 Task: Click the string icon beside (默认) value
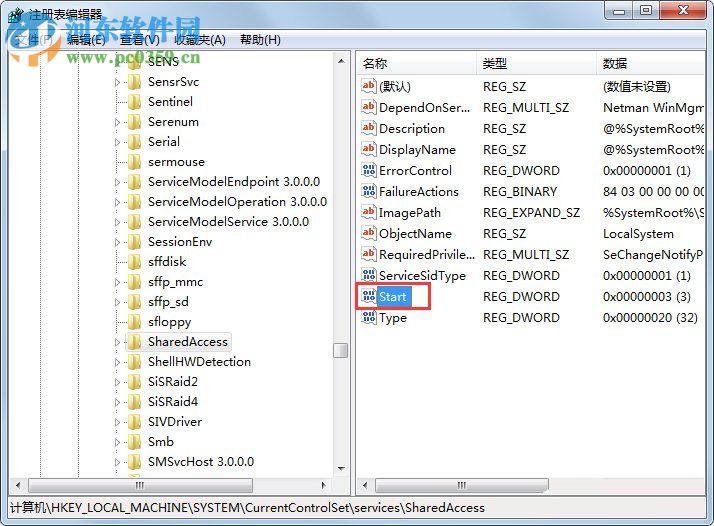tap(368, 86)
